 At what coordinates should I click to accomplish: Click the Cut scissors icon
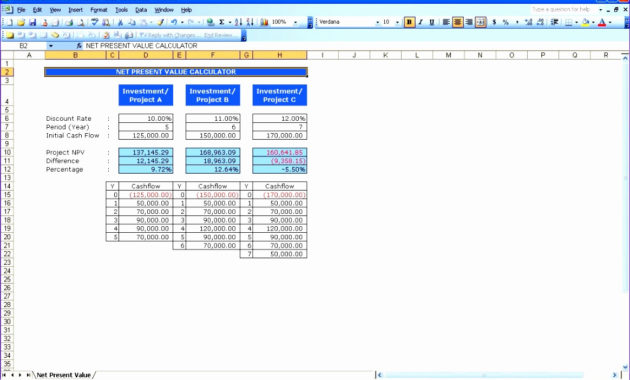pyautogui.click(x=120, y=22)
